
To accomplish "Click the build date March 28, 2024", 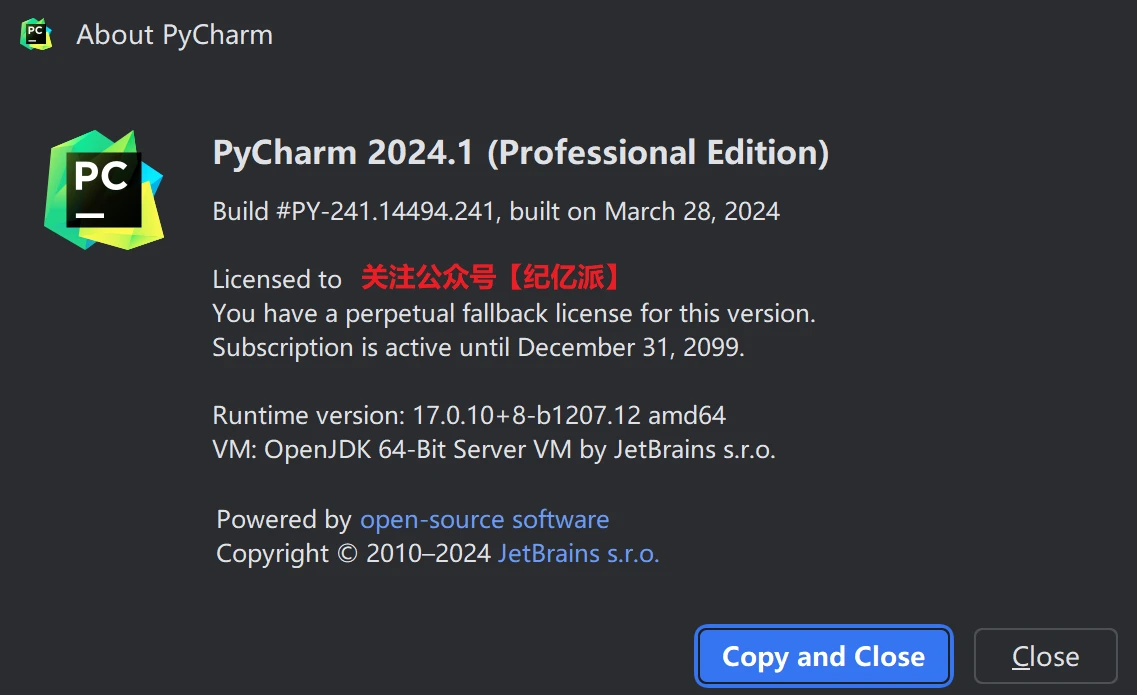I will (x=692, y=212).
